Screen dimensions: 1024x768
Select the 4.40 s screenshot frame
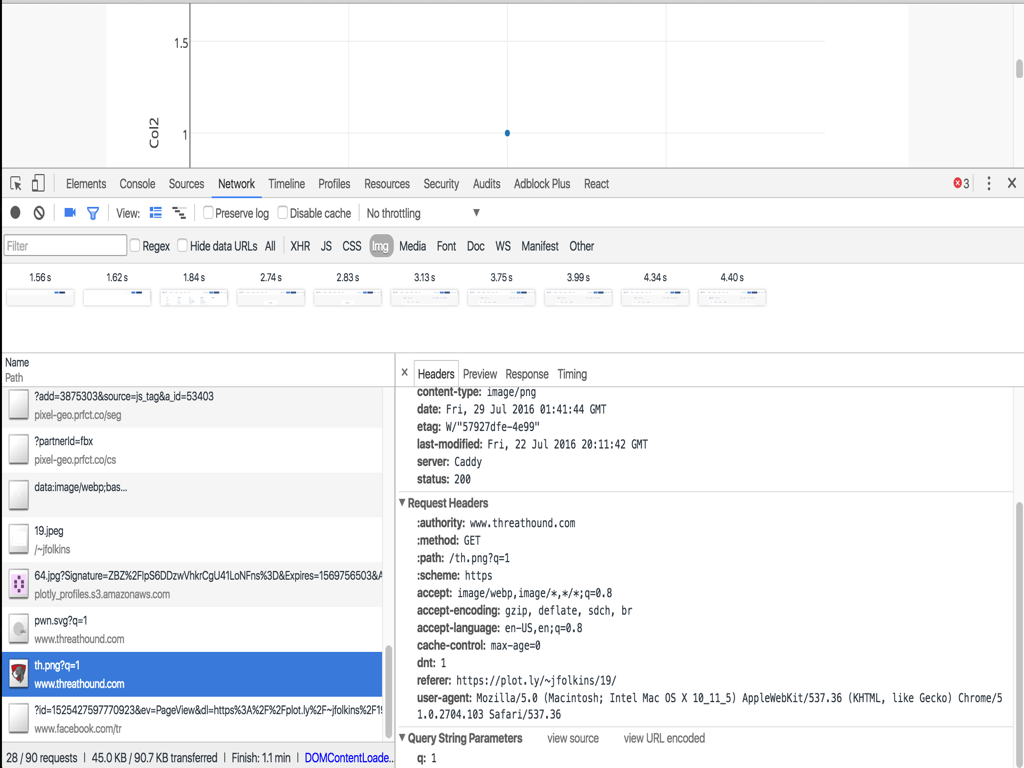click(x=731, y=297)
